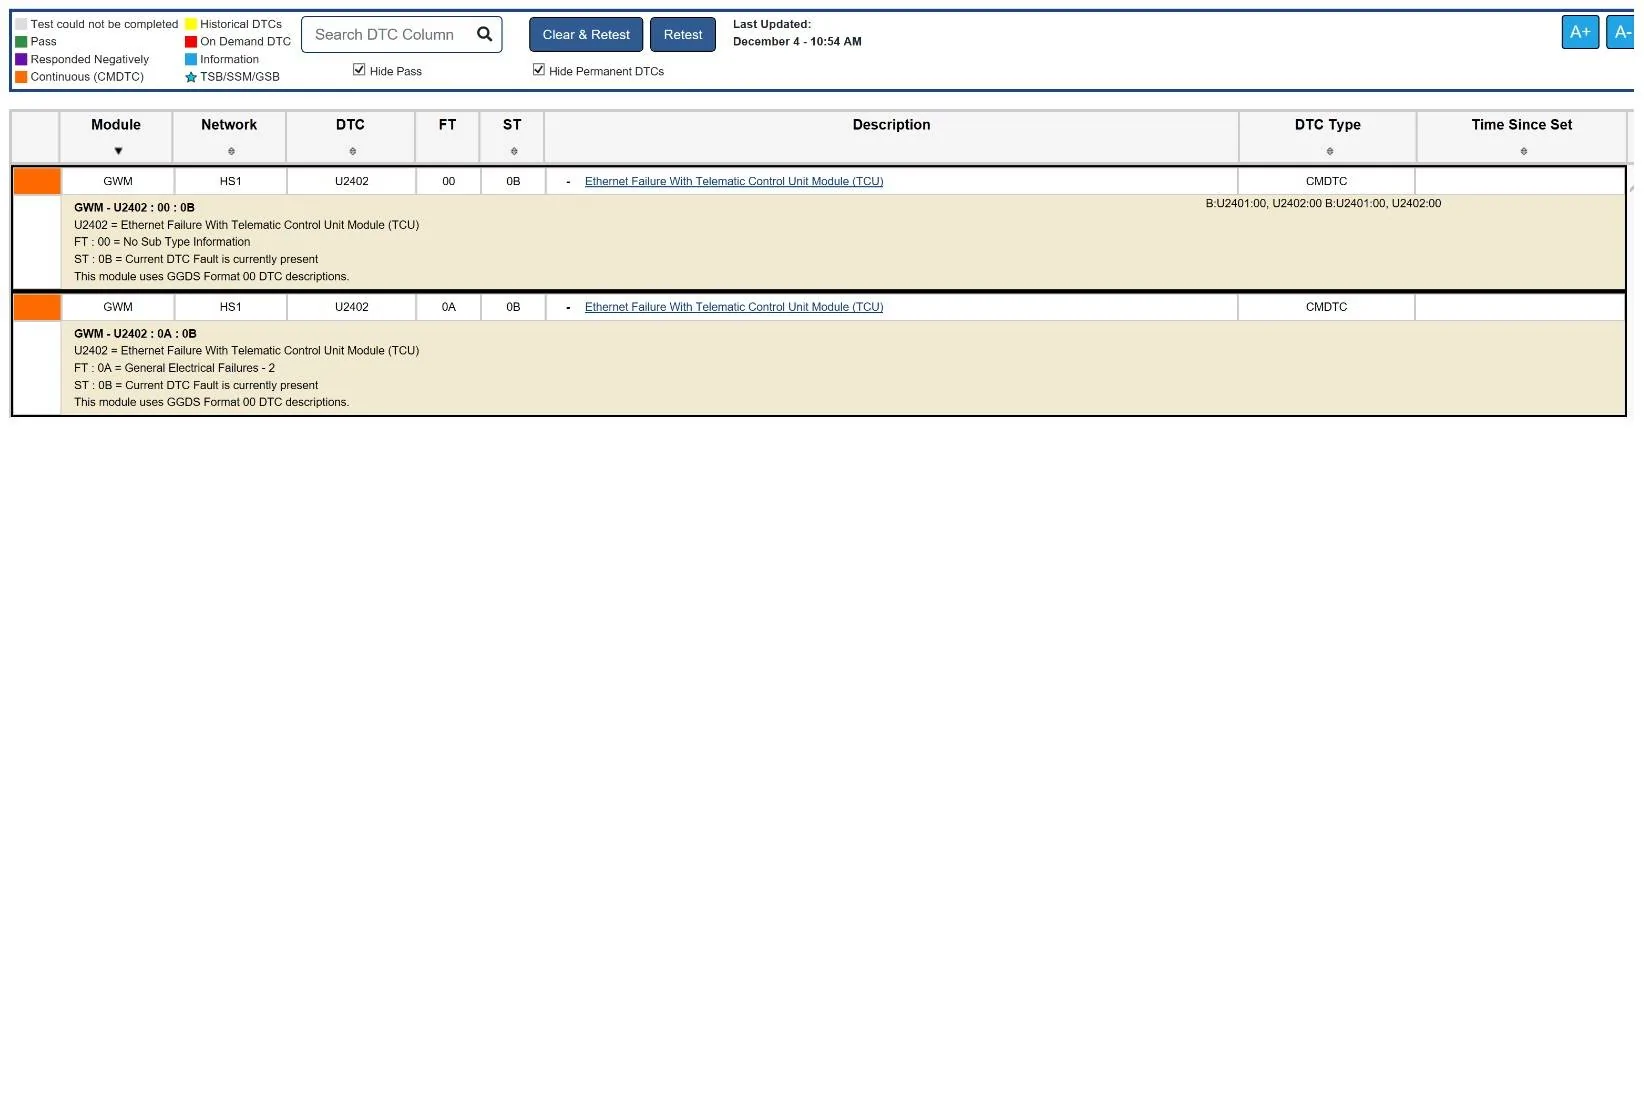
Task: Click text FT : 0A = General Electrical Failures - 2
Action: tap(174, 368)
